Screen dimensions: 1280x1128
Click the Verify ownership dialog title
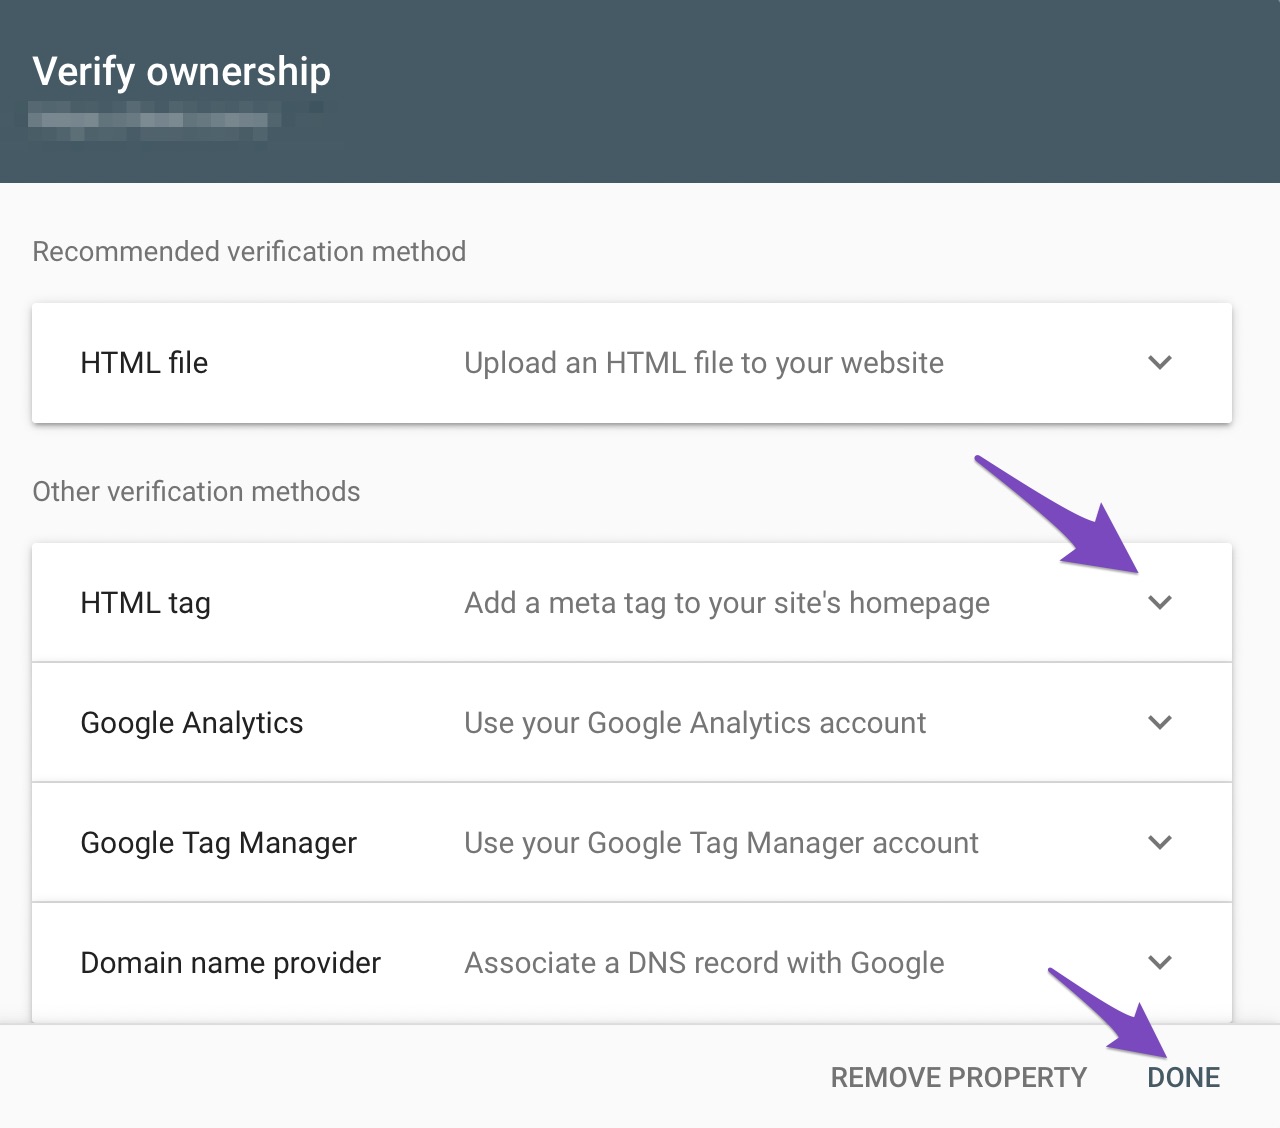click(181, 72)
